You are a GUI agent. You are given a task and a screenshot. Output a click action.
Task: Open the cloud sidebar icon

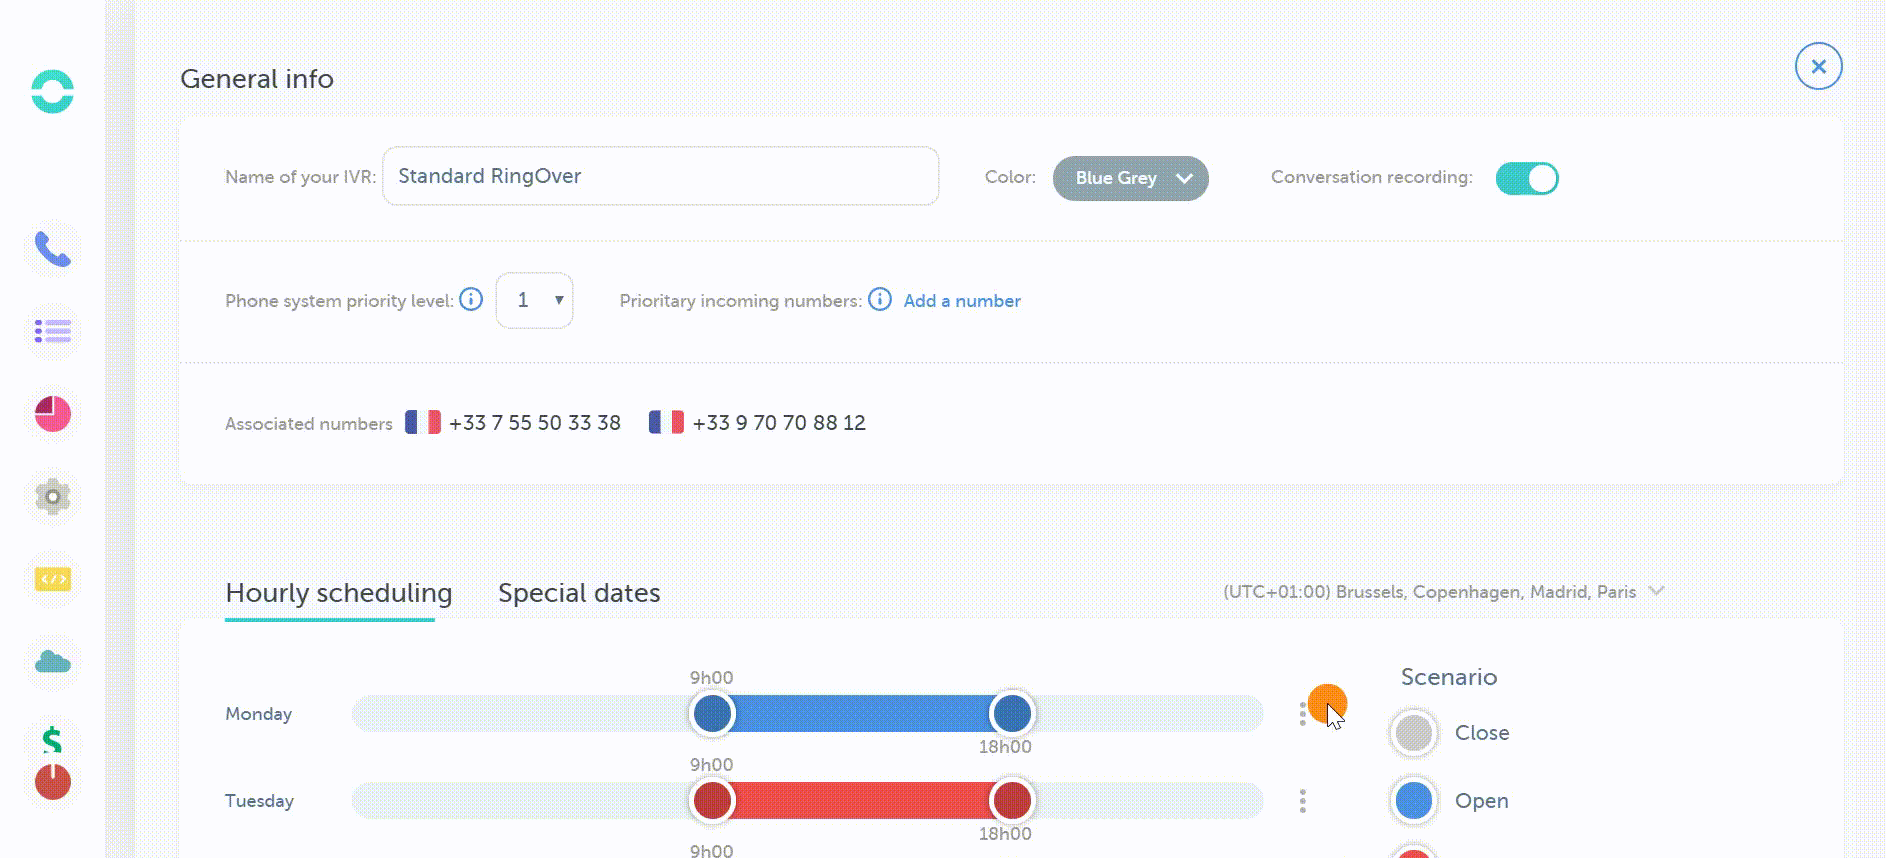click(52, 662)
